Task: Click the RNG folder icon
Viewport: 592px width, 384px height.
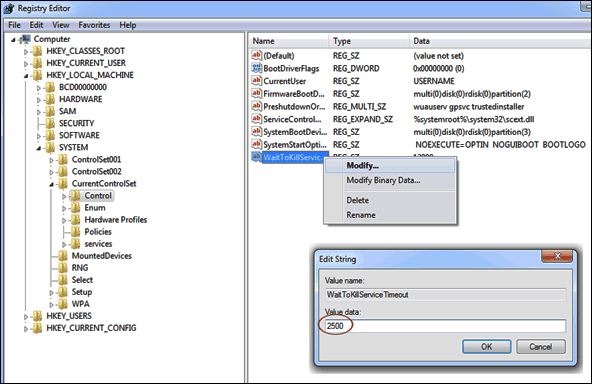Action: click(63, 268)
